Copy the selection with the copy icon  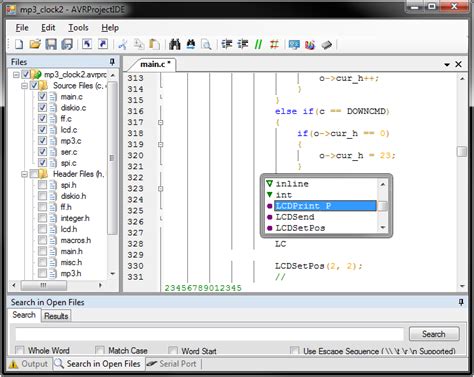[139, 44]
